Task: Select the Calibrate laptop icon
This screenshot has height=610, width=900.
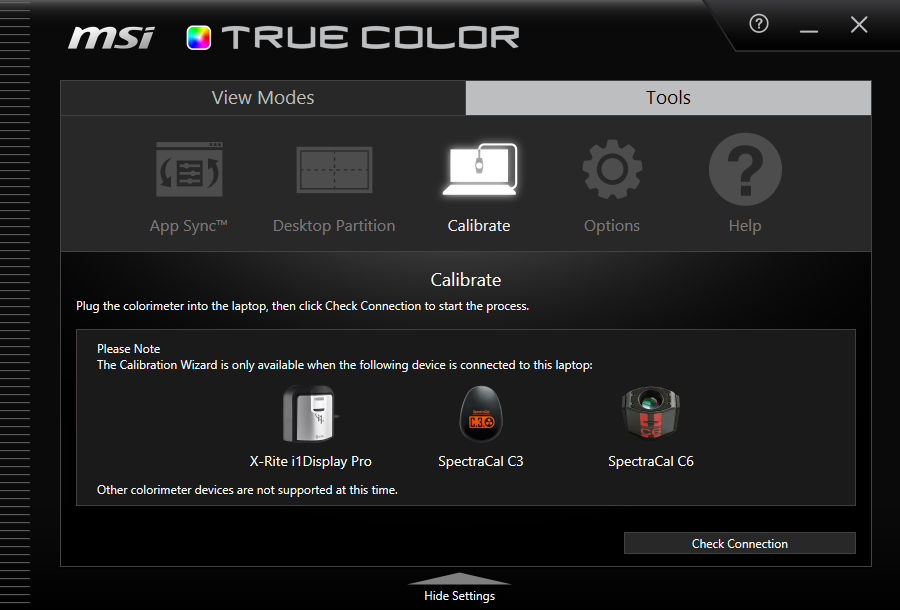Action: point(480,169)
